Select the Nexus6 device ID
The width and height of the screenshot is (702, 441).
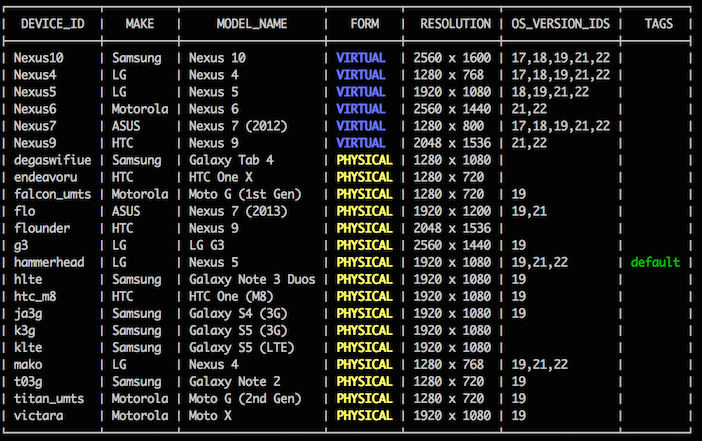click(x=35, y=109)
